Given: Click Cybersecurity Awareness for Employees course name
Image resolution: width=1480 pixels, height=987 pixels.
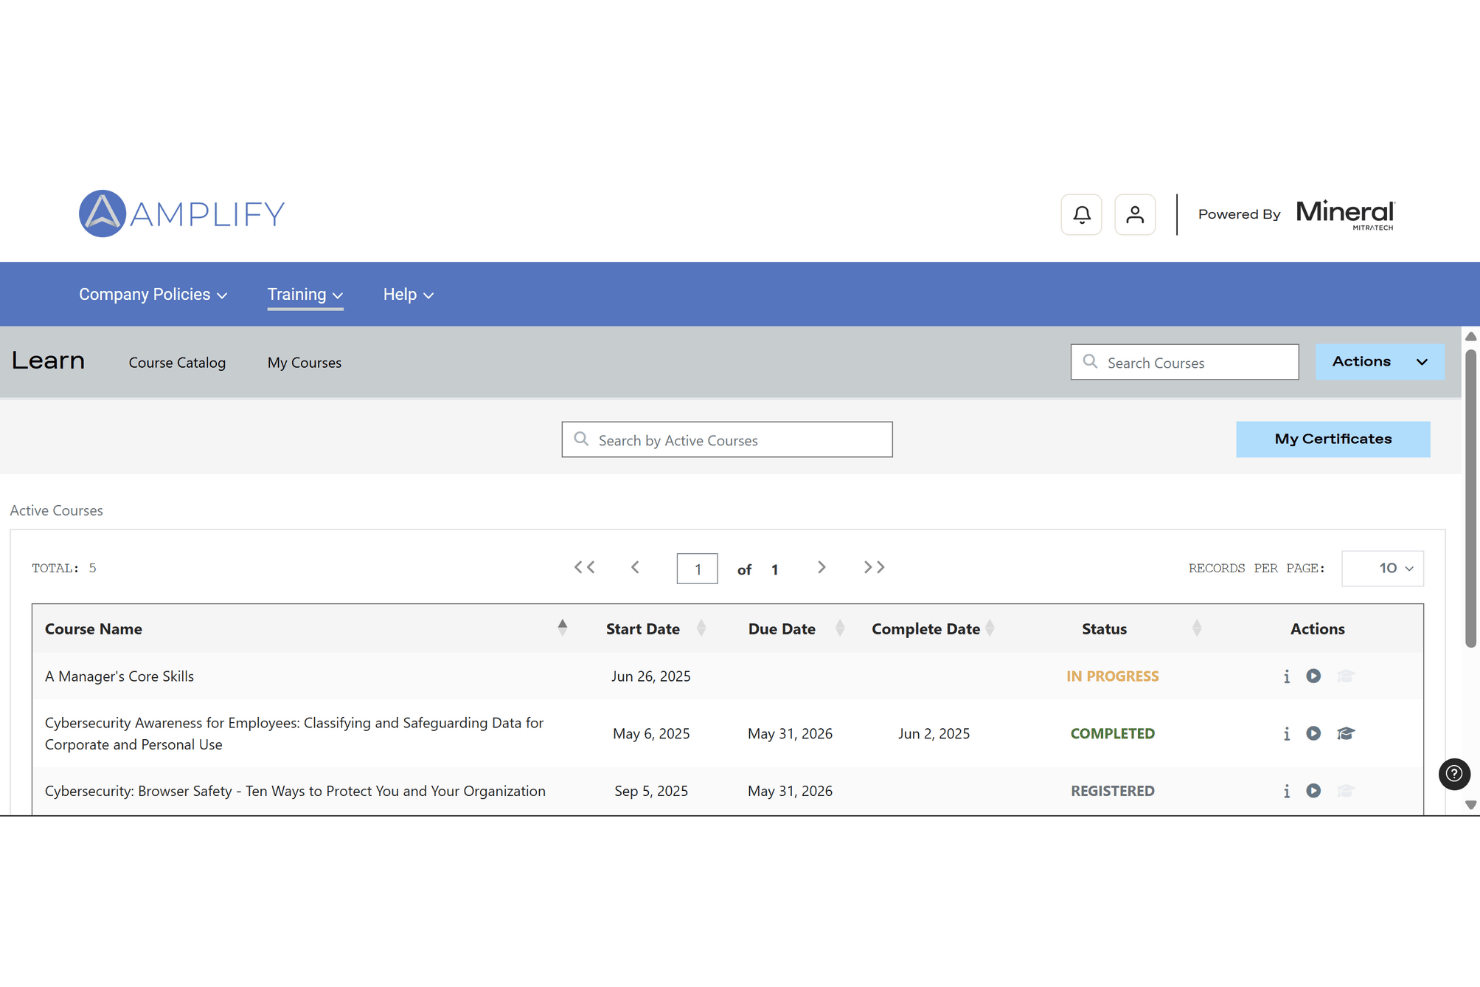Looking at the screenshot, I should [294, 734].
